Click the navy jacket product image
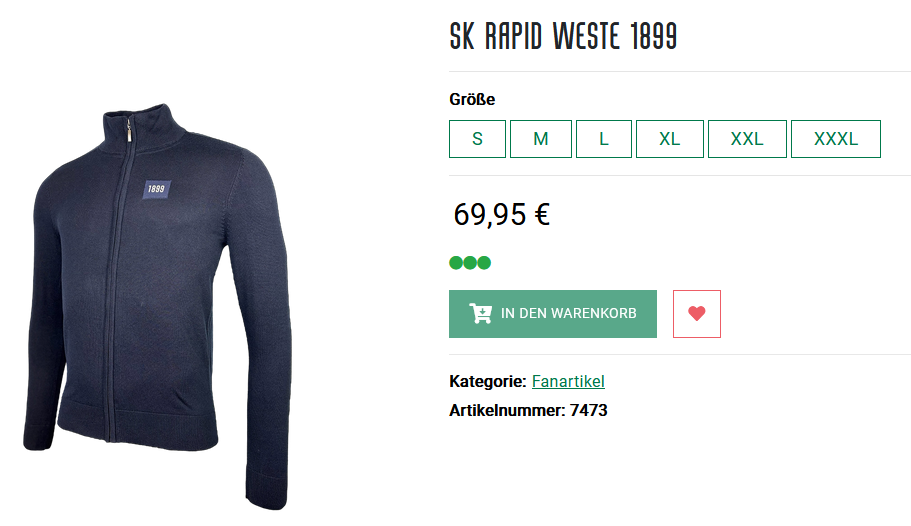Image resolution: width=911 pixels, height=526 pixels. pos(157,306)
